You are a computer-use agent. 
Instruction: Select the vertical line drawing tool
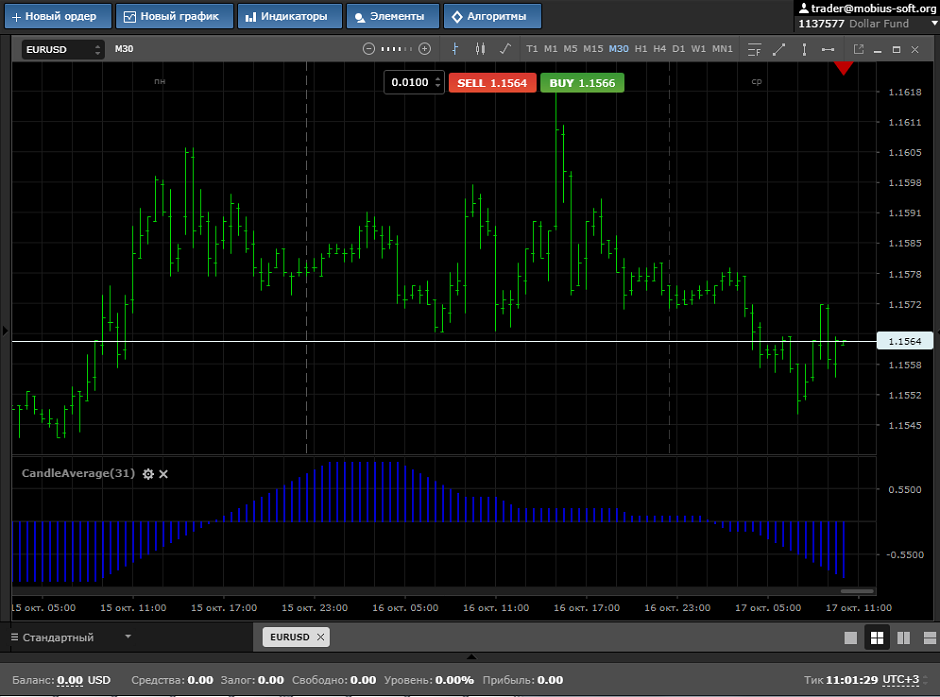(x=804, y=50)
